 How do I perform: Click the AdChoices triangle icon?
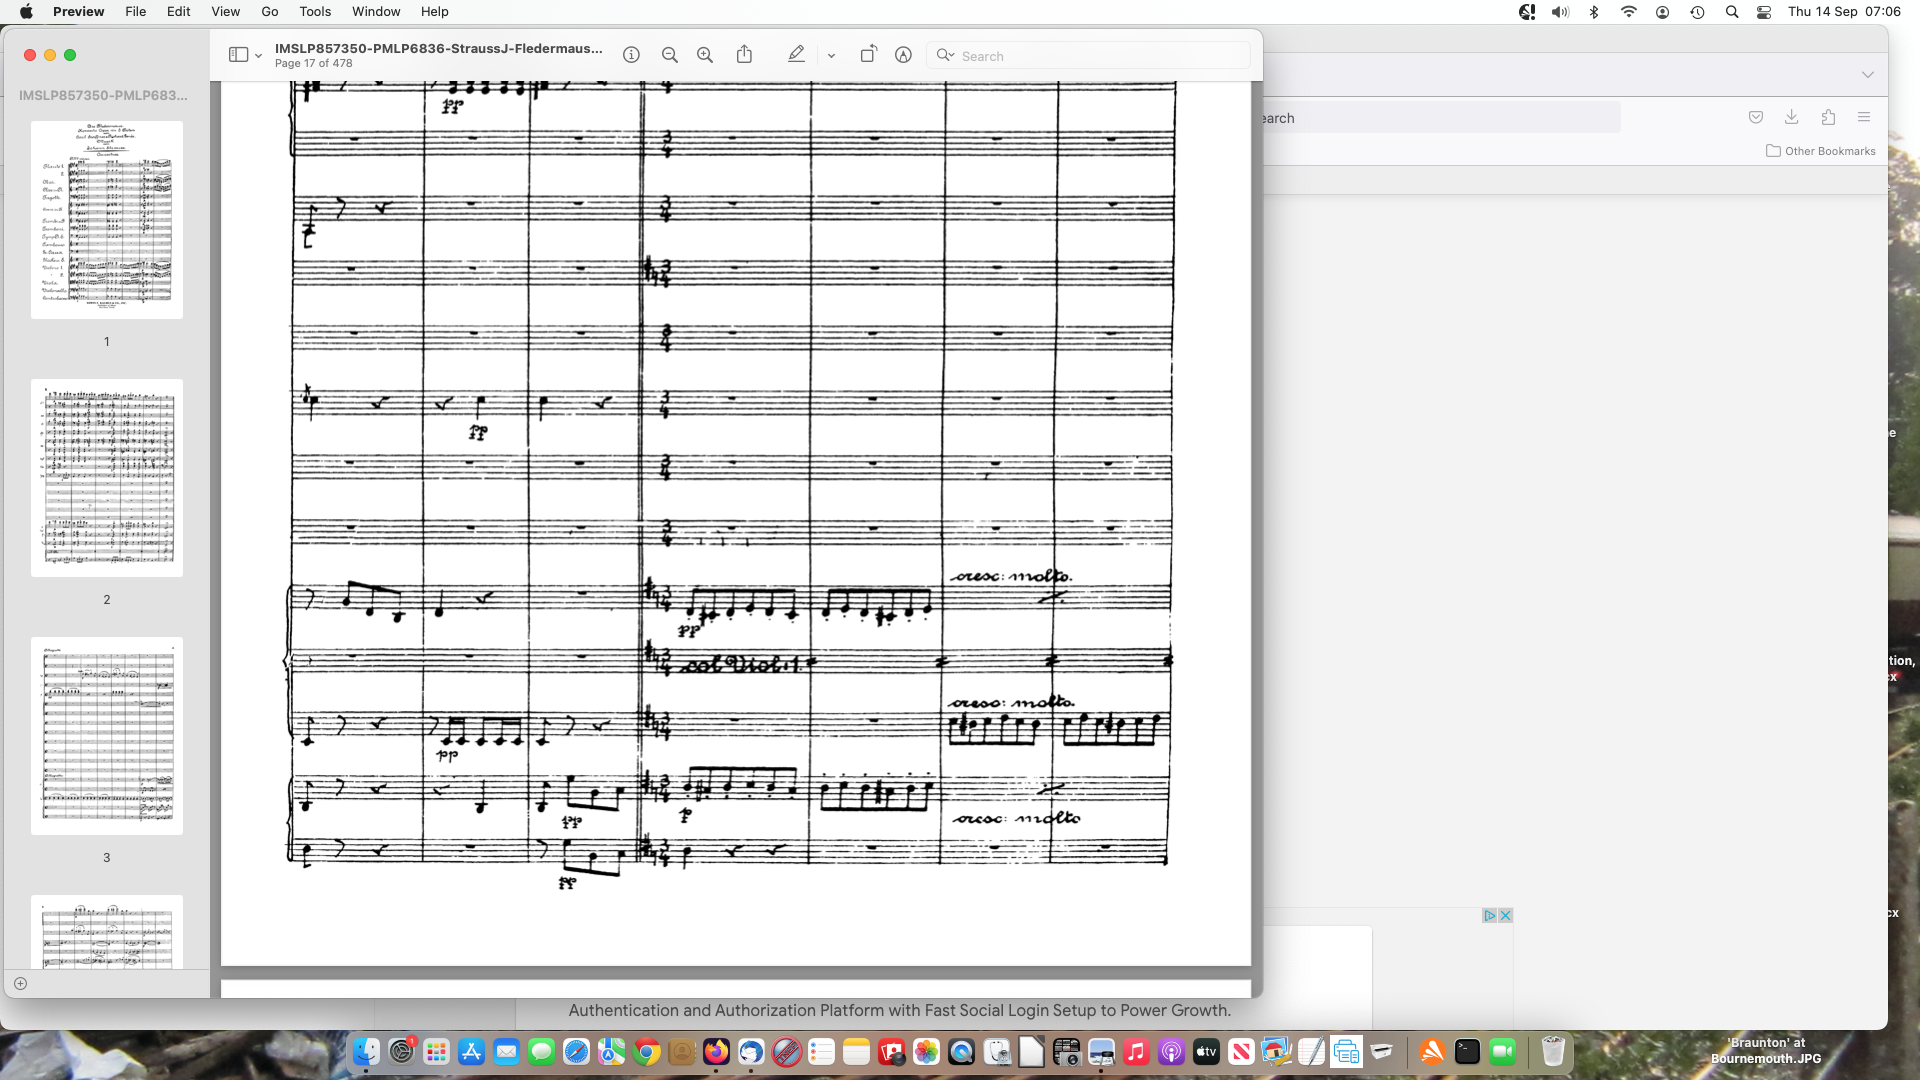click(x=1489, y=915)
